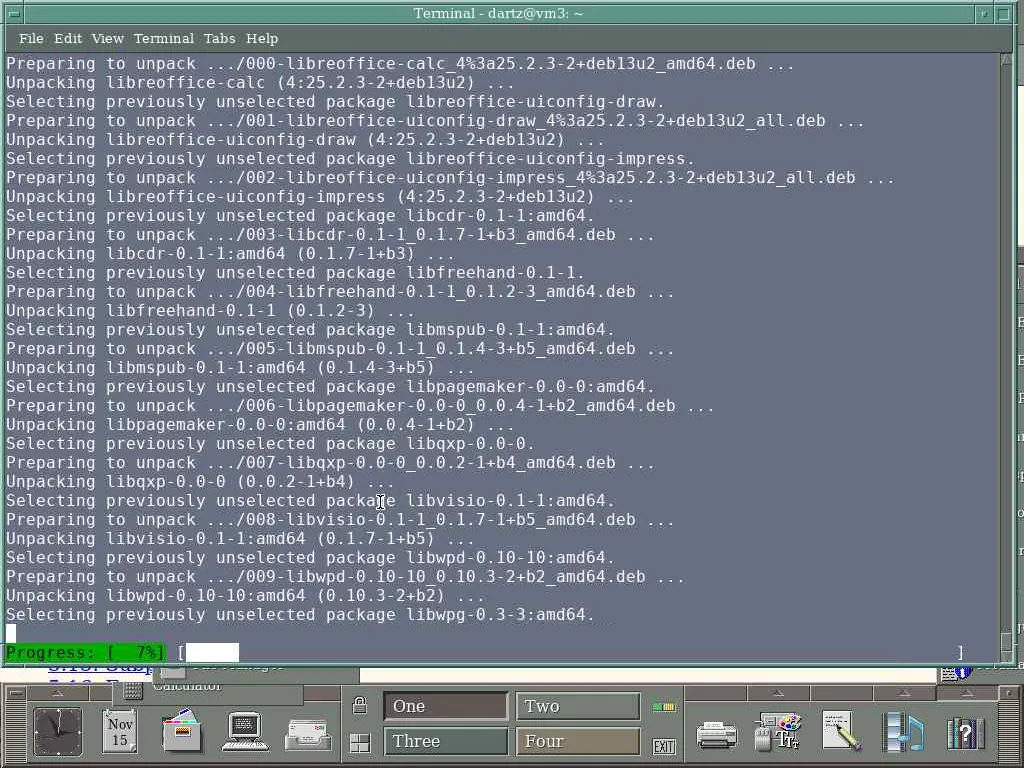Click the padlock lock-screen icon
This screenshot has height=768, width=1024.
(360, 705)
